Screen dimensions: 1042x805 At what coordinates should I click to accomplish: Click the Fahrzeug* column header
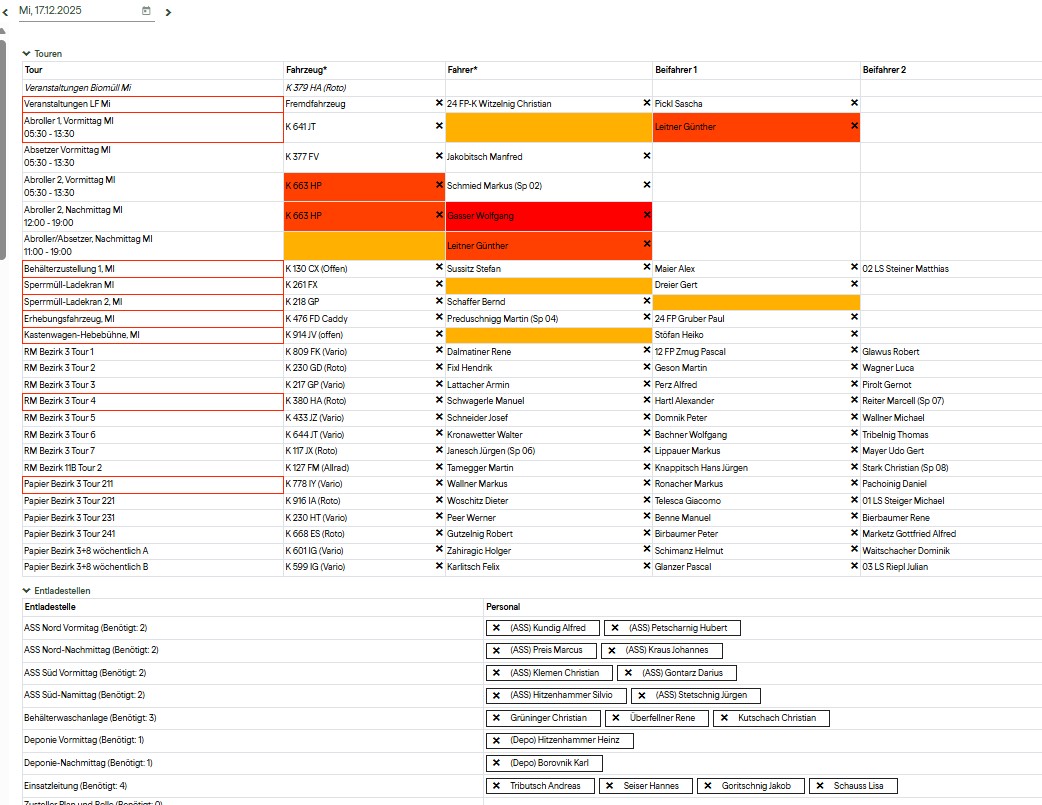306,70
